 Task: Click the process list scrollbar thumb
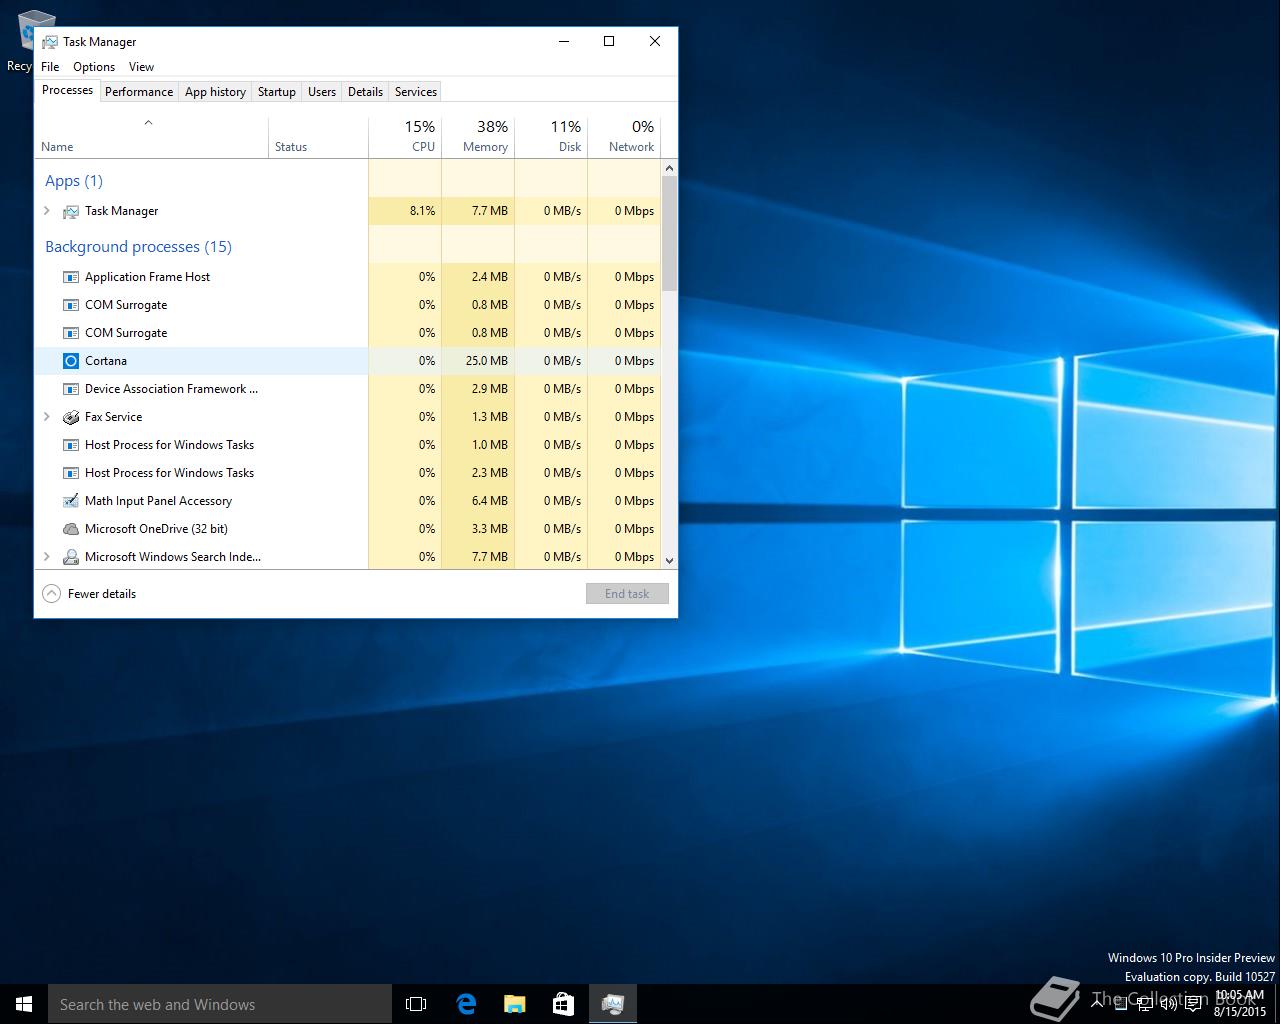(x=669, y=233)
